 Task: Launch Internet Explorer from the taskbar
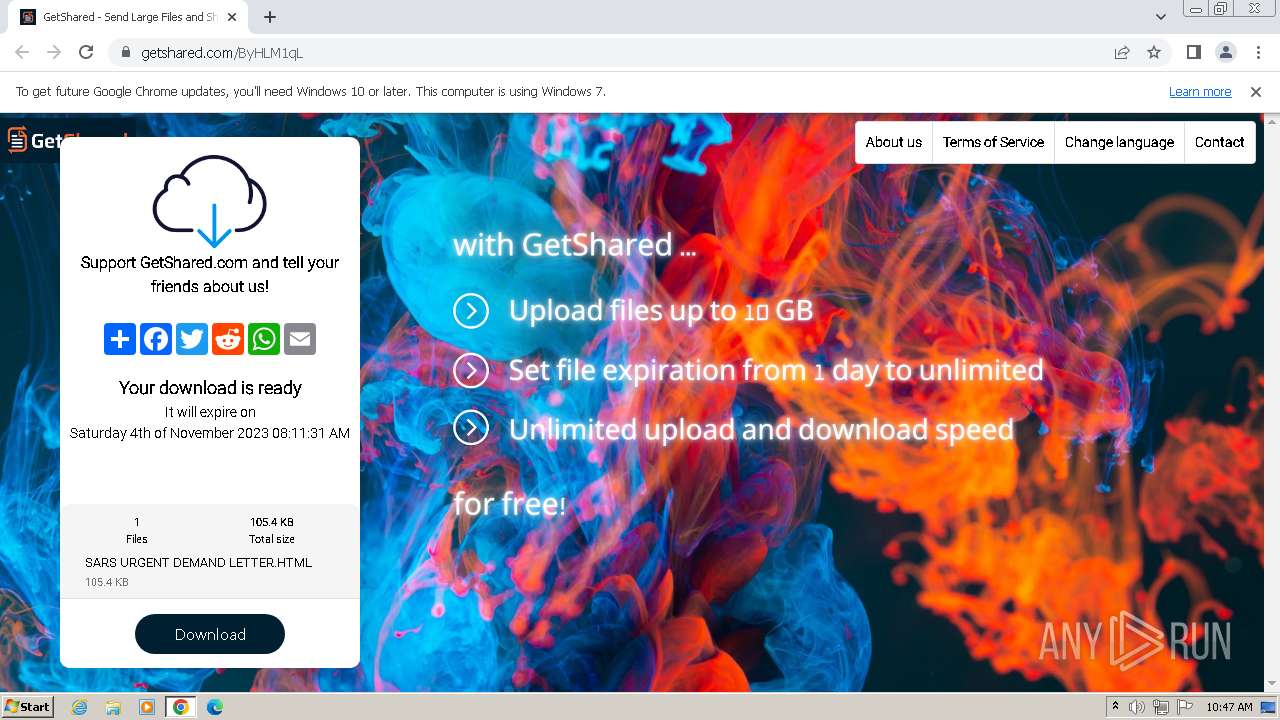(x=80, y=707)
